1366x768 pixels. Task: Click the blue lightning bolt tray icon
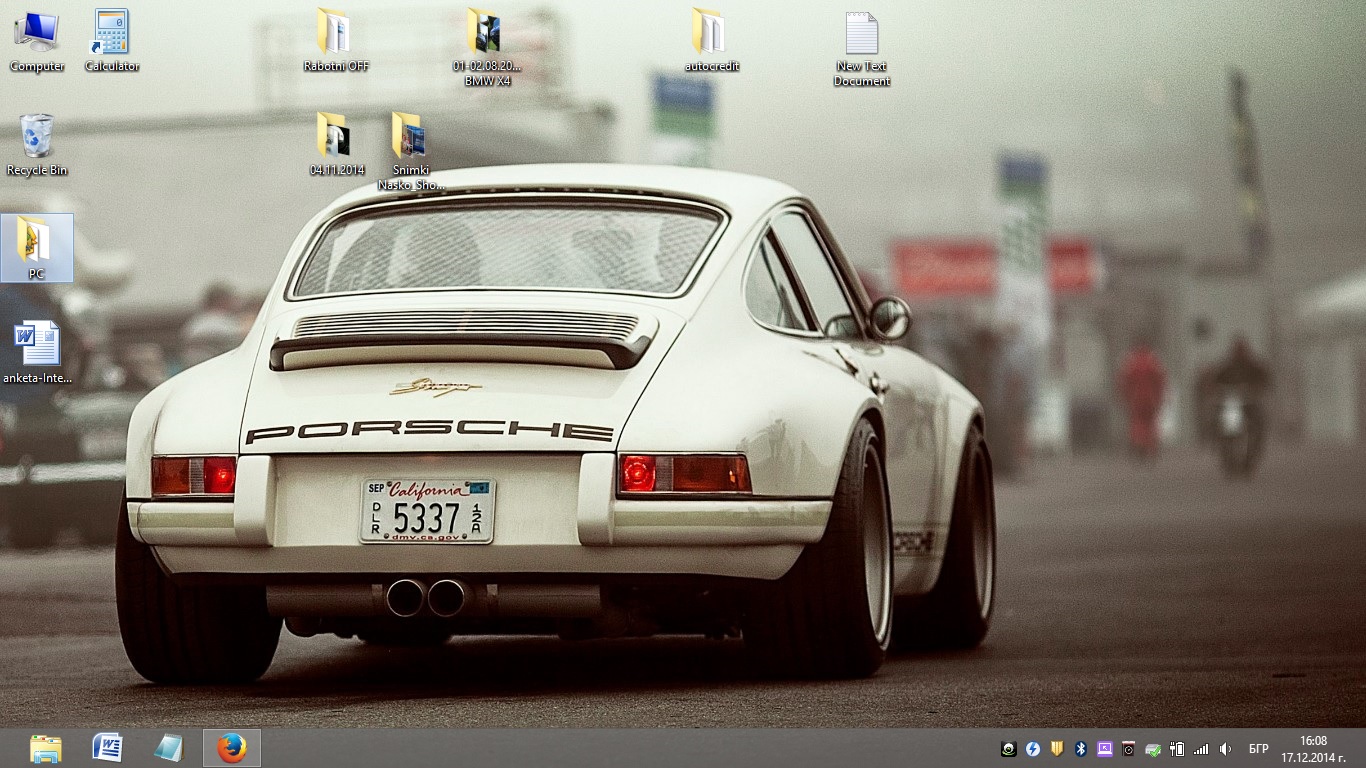[1033, 748]
